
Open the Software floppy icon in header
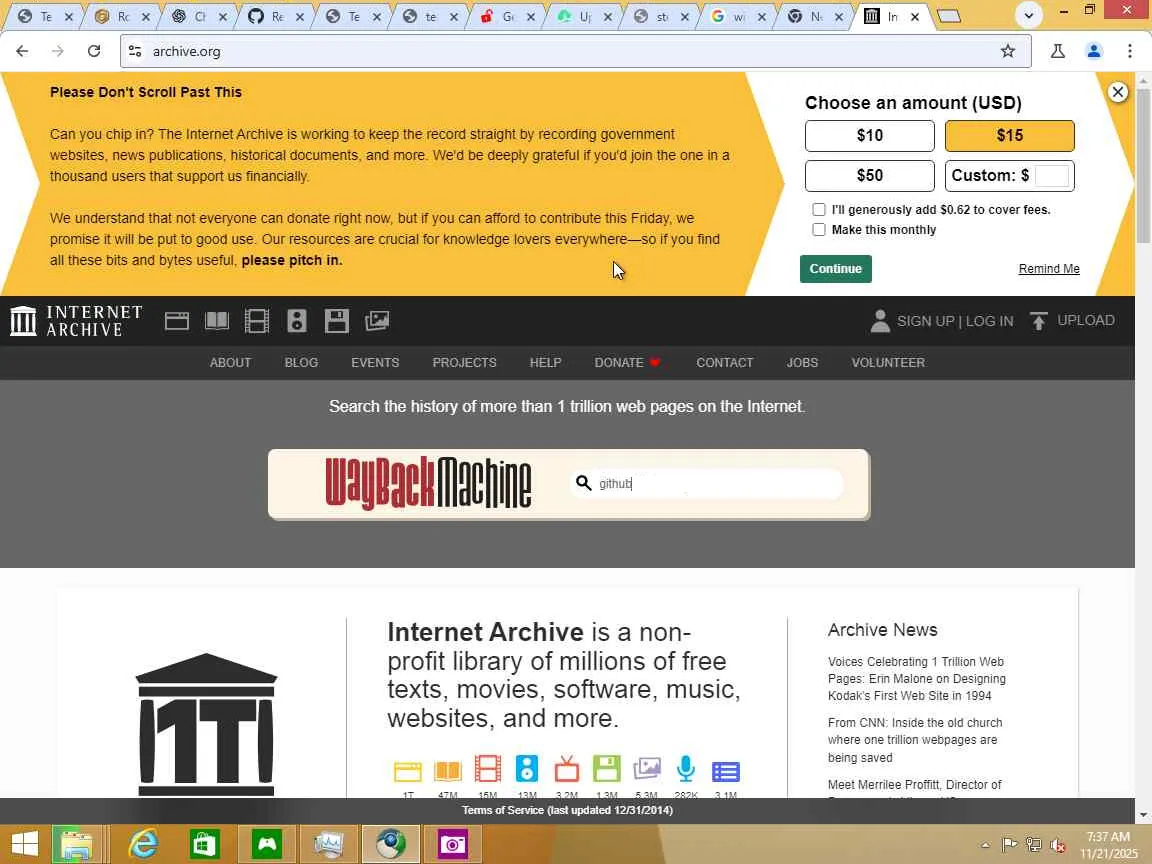[x=336, y=321]
